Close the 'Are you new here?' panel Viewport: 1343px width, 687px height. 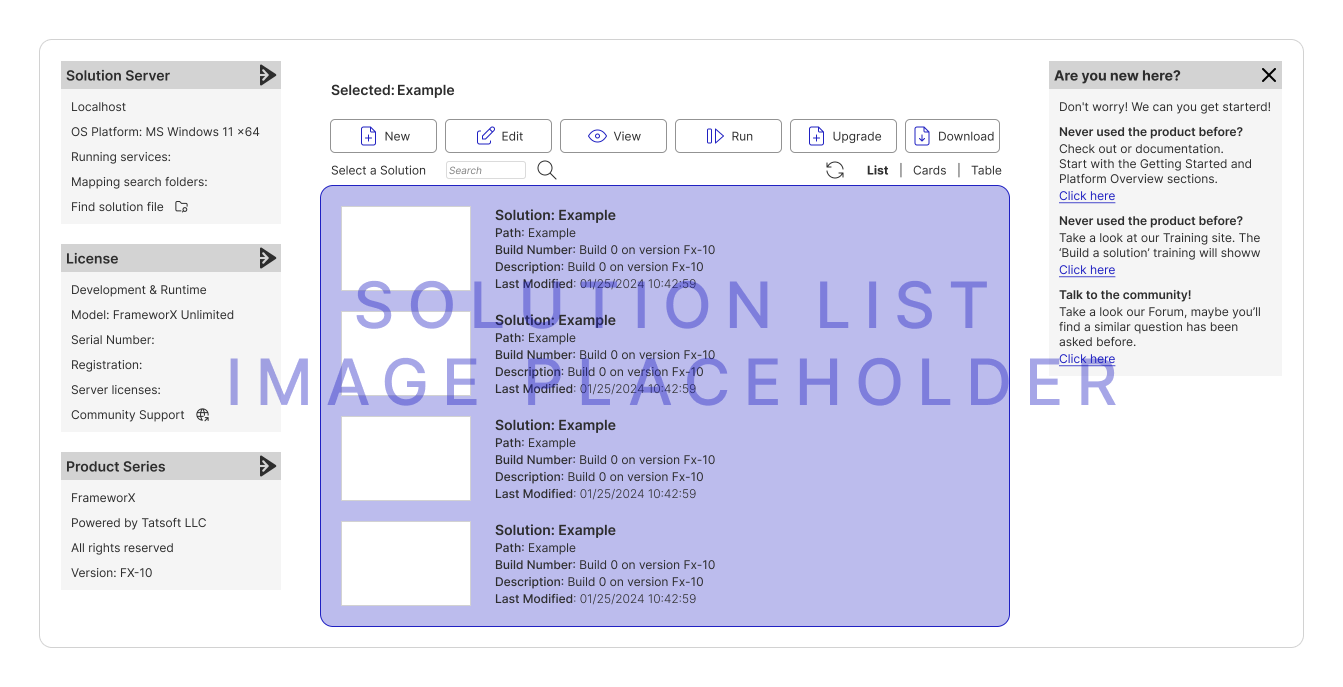1269,75
